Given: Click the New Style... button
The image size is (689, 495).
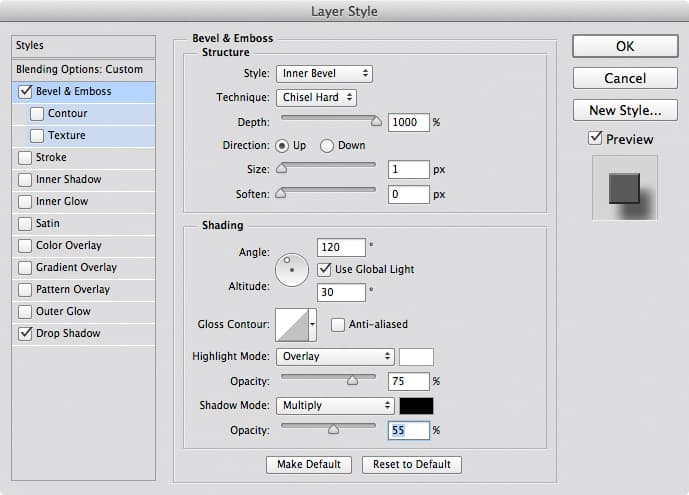Looking at the screenshot, I should click(x=625, y=110).
